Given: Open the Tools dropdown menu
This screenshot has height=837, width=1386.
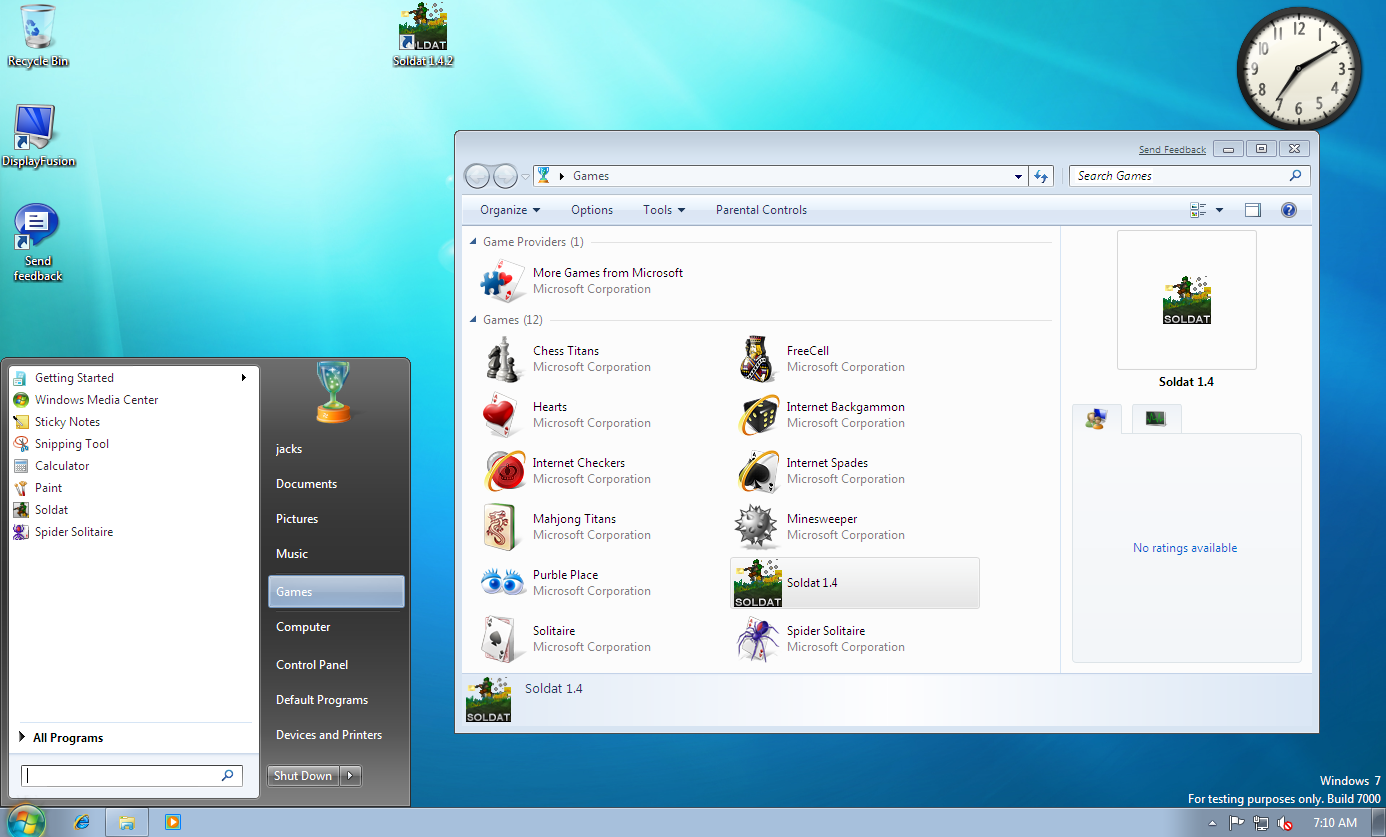Looking at the screenshot, I should 663,210.
